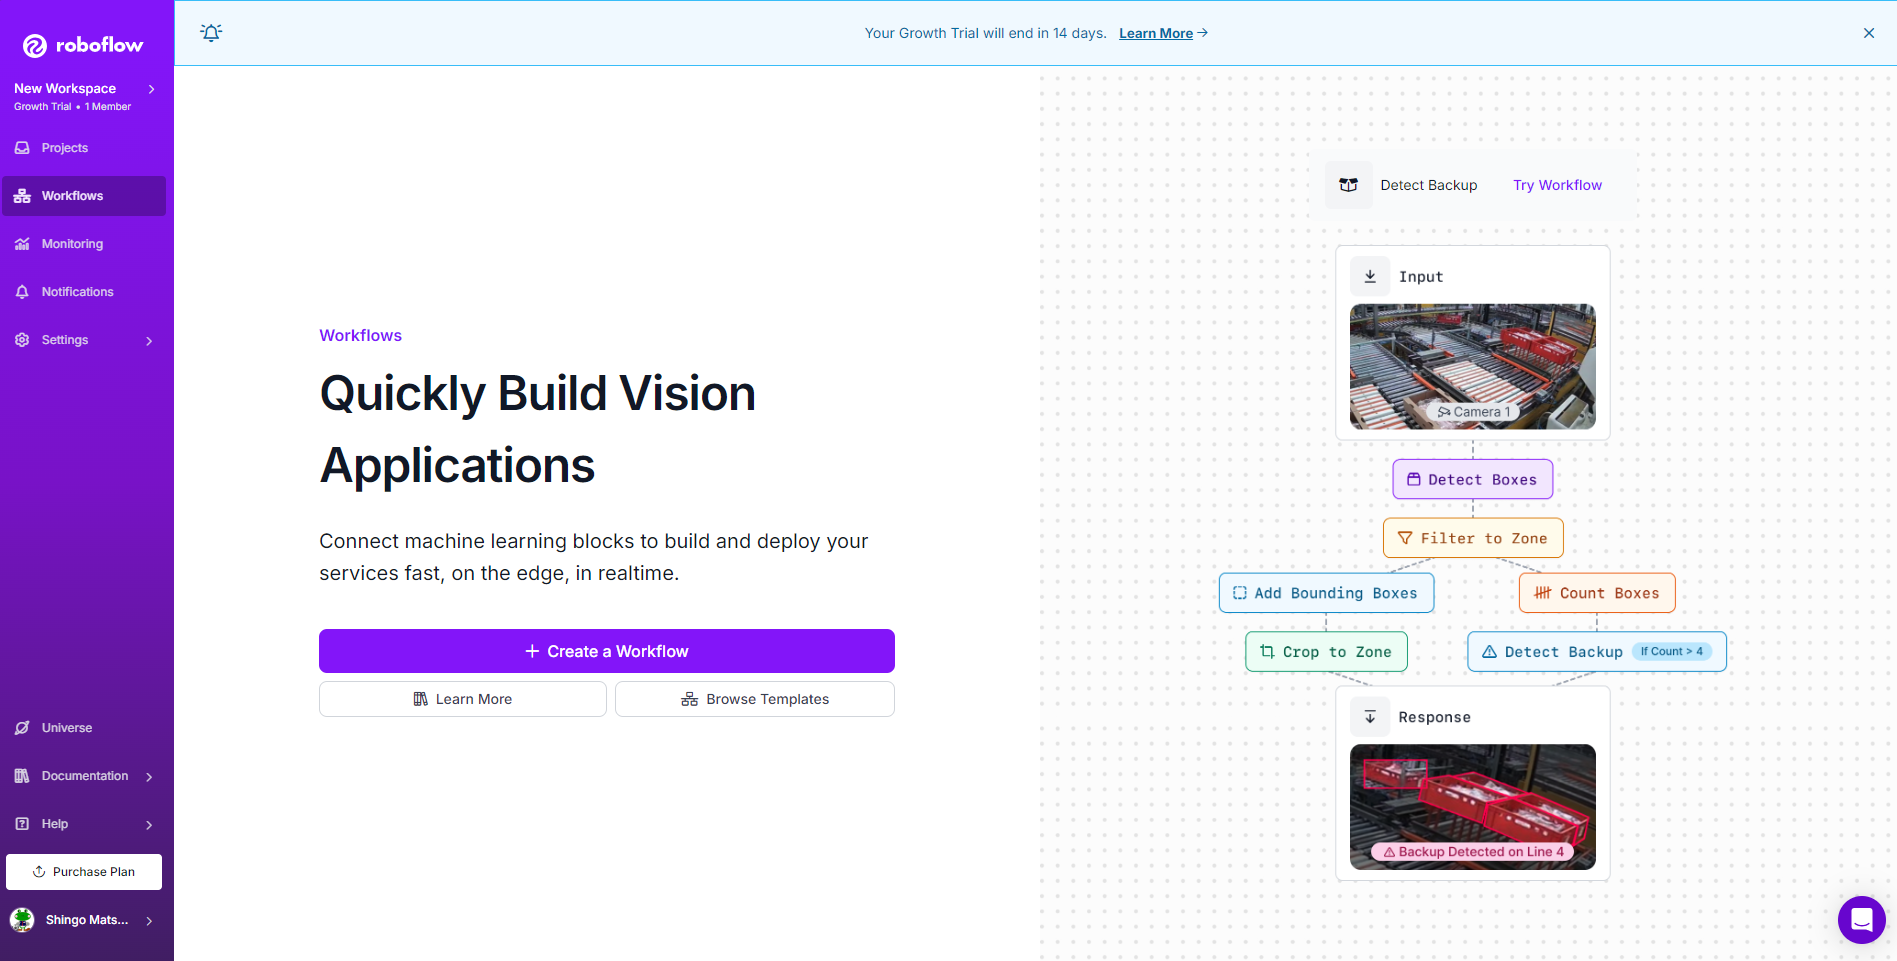The height and width of the screenshot is (961, 1897).
Task: Click the Learn More button with book icon
Action: pos(463,699)
